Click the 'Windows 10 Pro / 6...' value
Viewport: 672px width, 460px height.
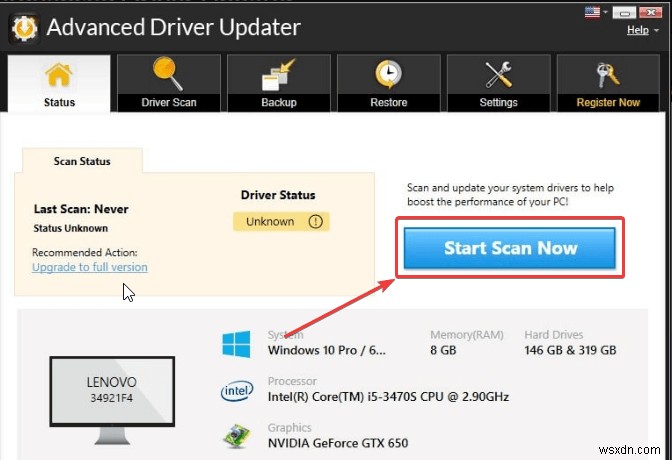[x=327, y=351]
